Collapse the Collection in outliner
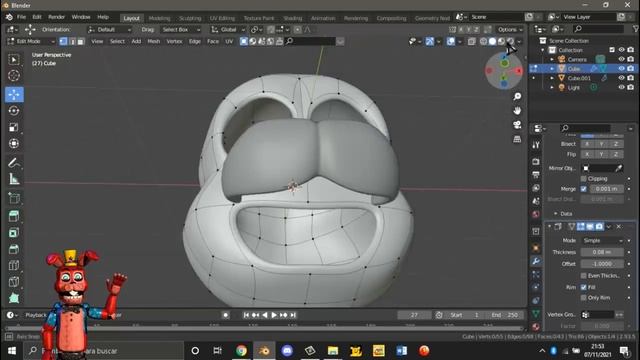 point(543,50)
